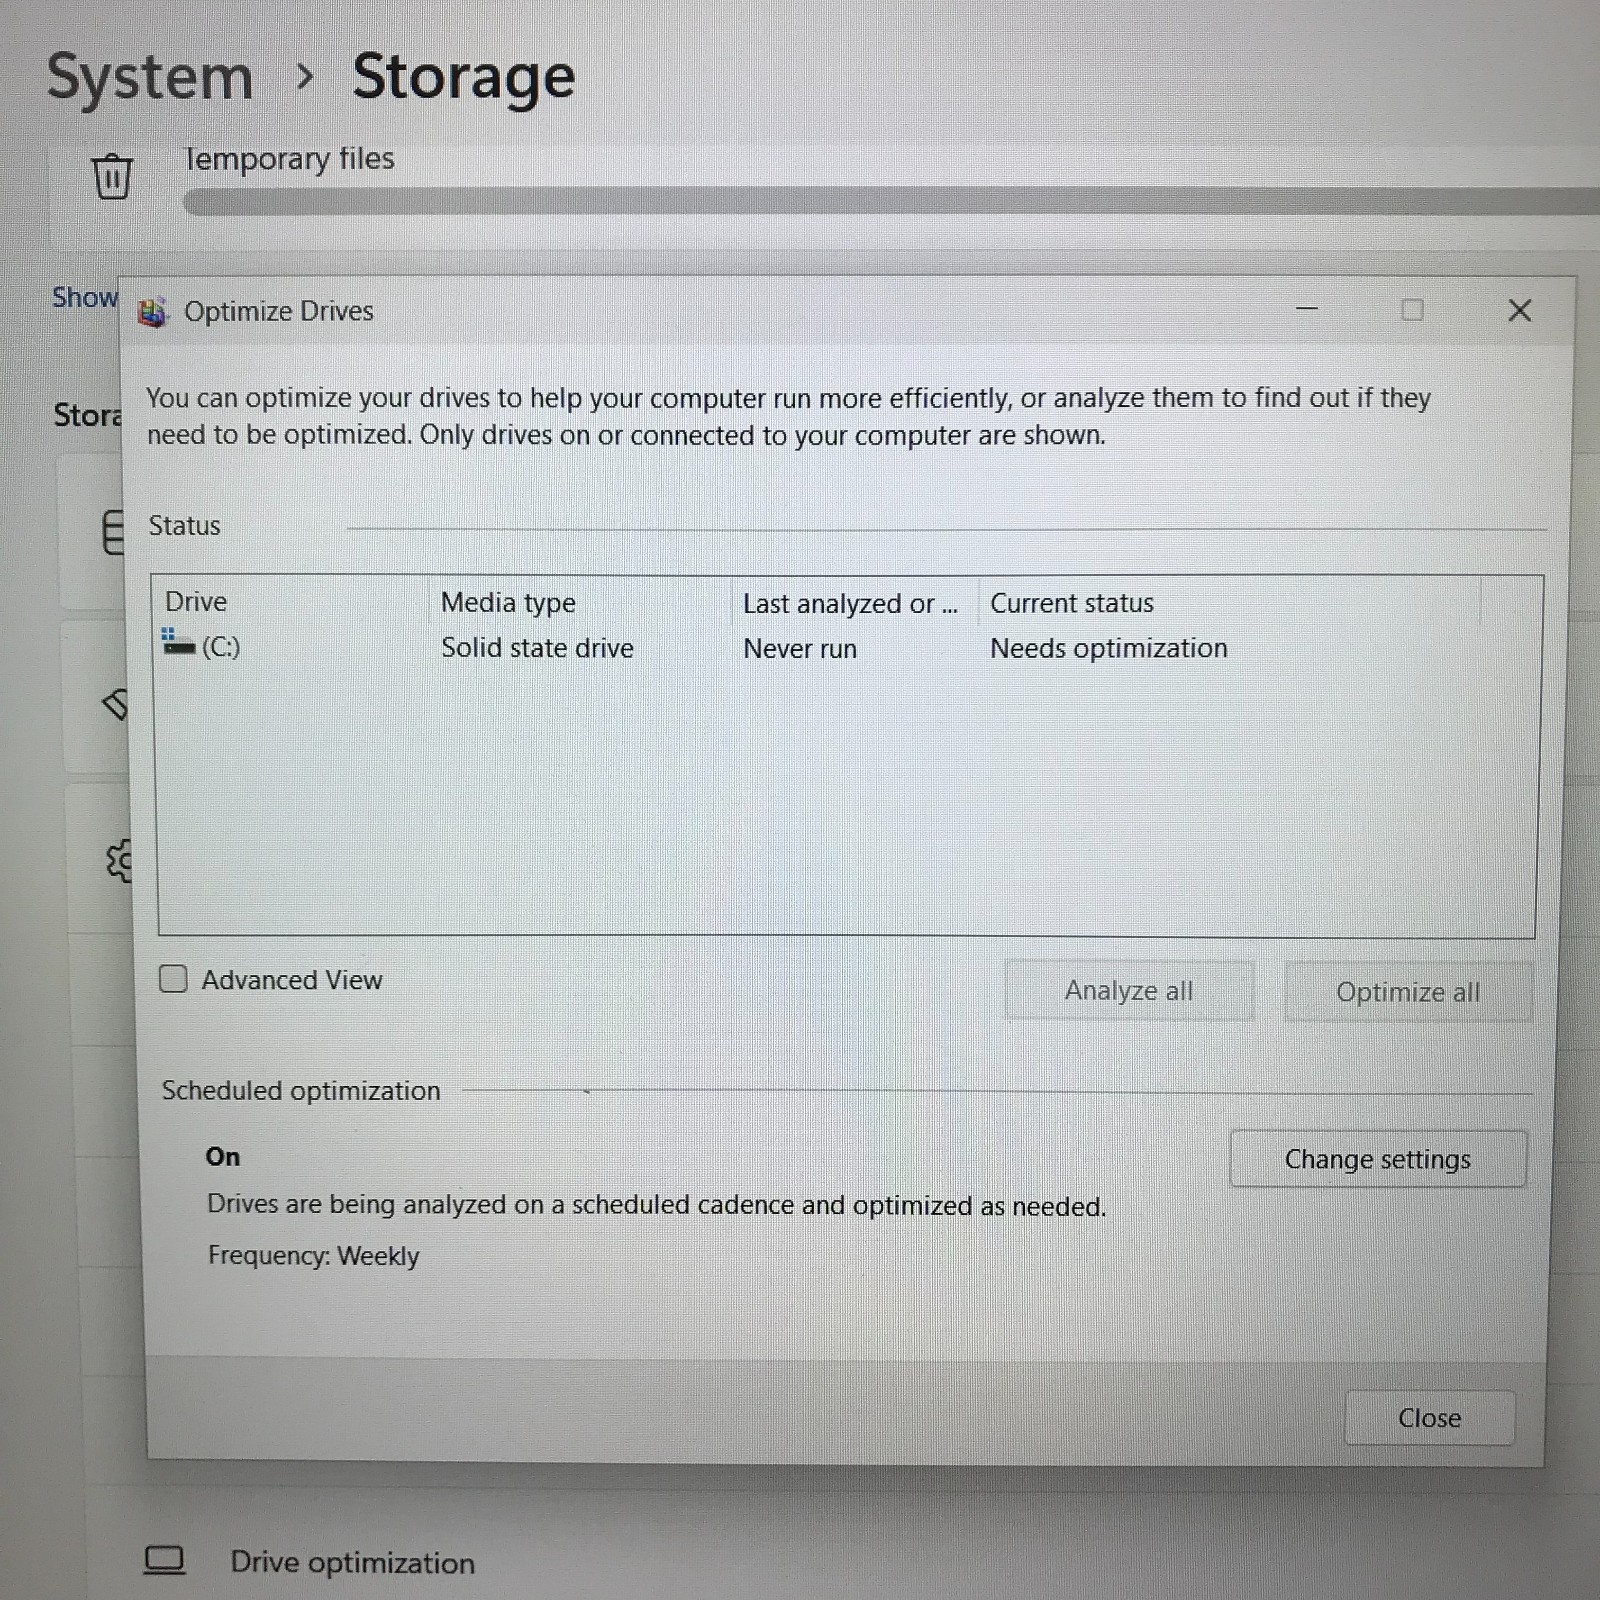1600x1600 pixels.
Task: Select the Solid state drive cell
Action: coord(537,648)
